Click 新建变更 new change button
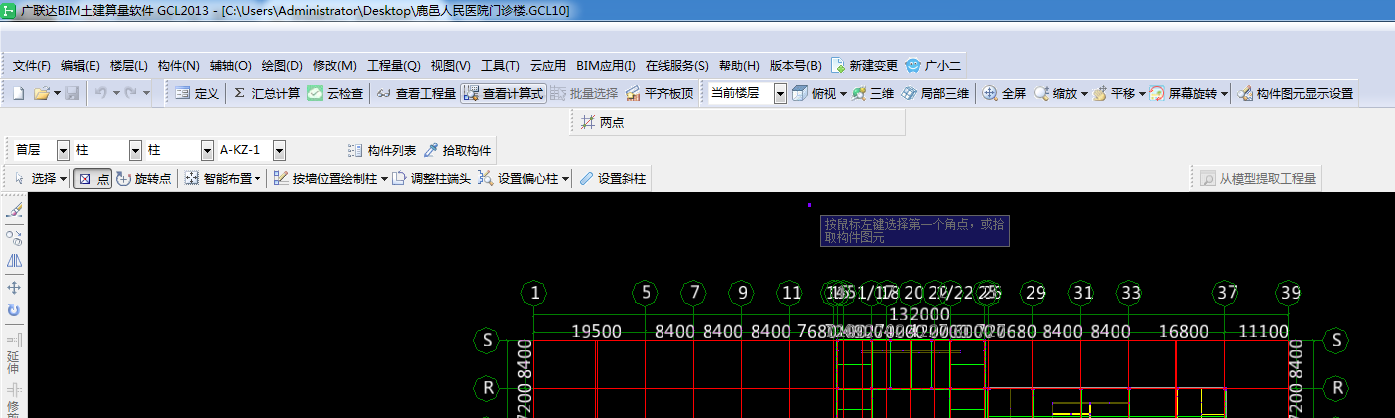Viewport: 1395px width, 418px height. point(865,66)
